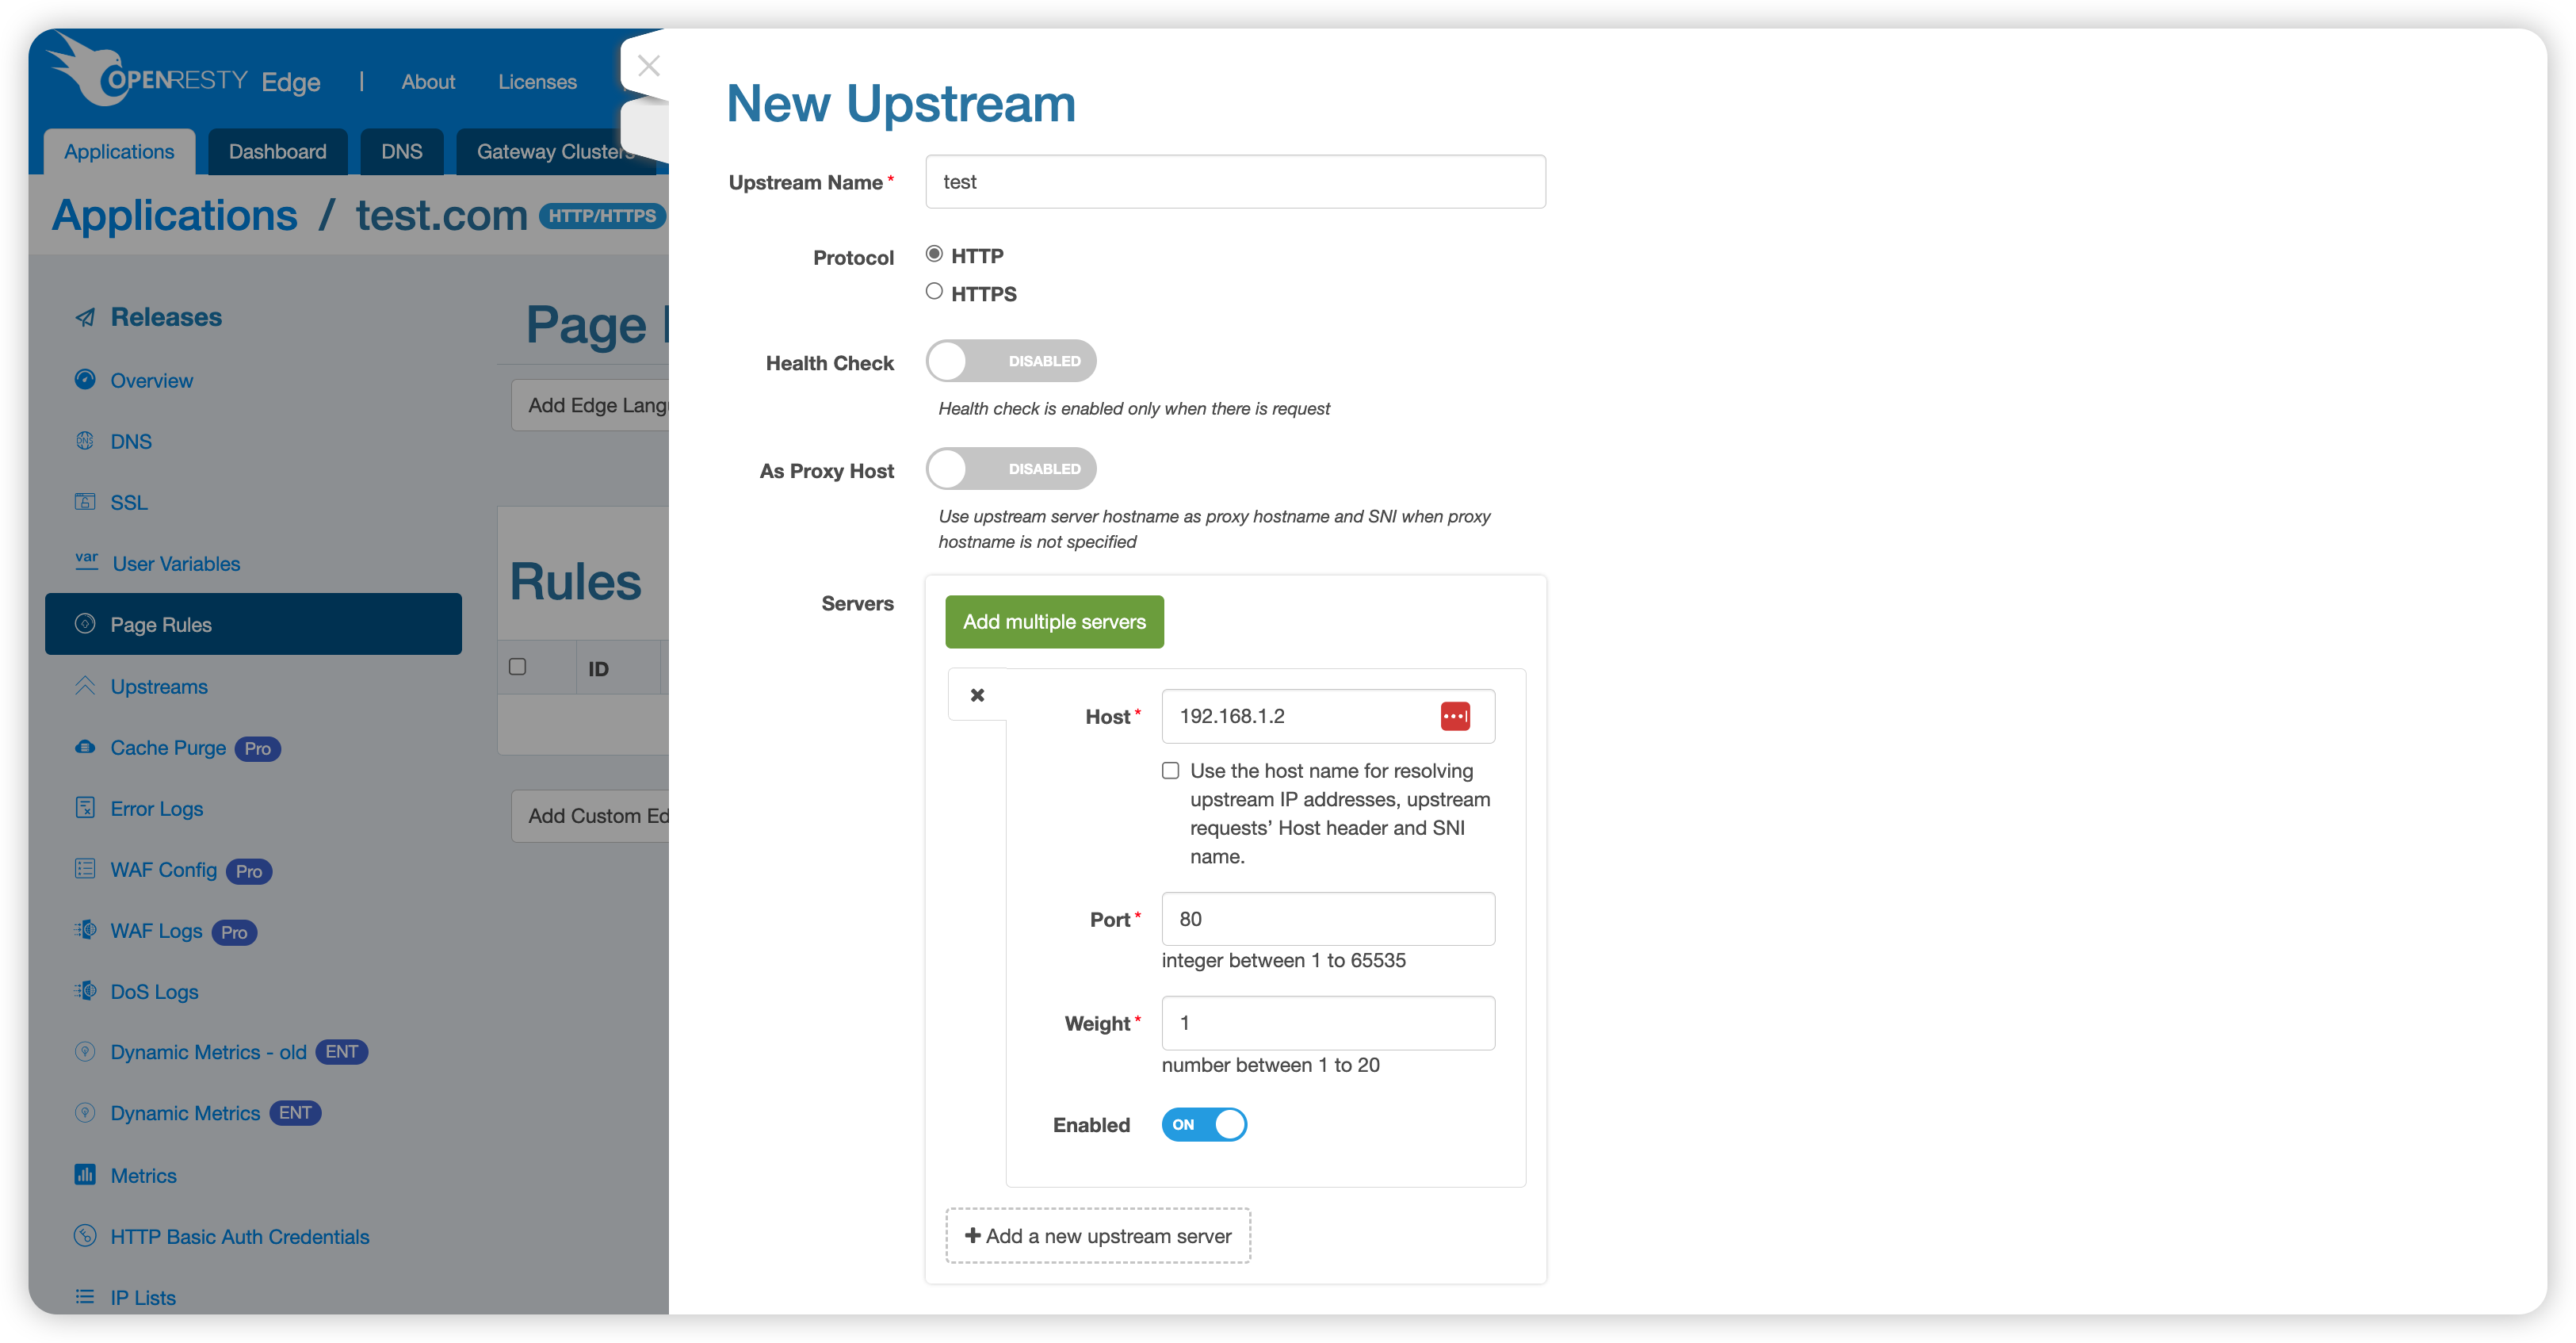Open Applications breadcrumb link
Image resolution: width=2576 pixels, height=1343 pixels.
pyautogui.click(x=175, y=215)
